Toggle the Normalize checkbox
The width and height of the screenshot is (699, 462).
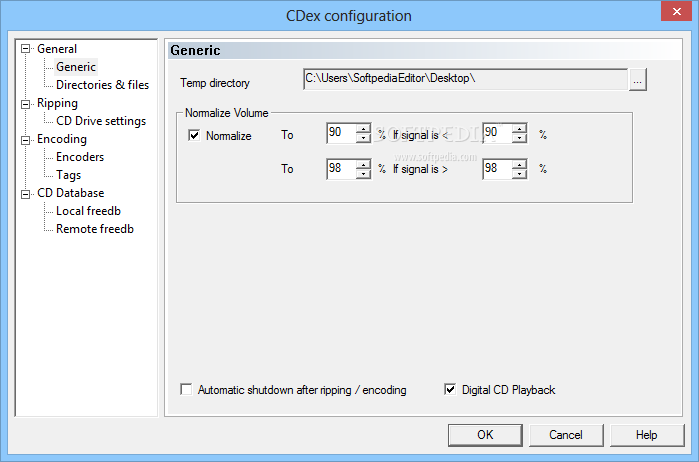(x=194, y=135)
